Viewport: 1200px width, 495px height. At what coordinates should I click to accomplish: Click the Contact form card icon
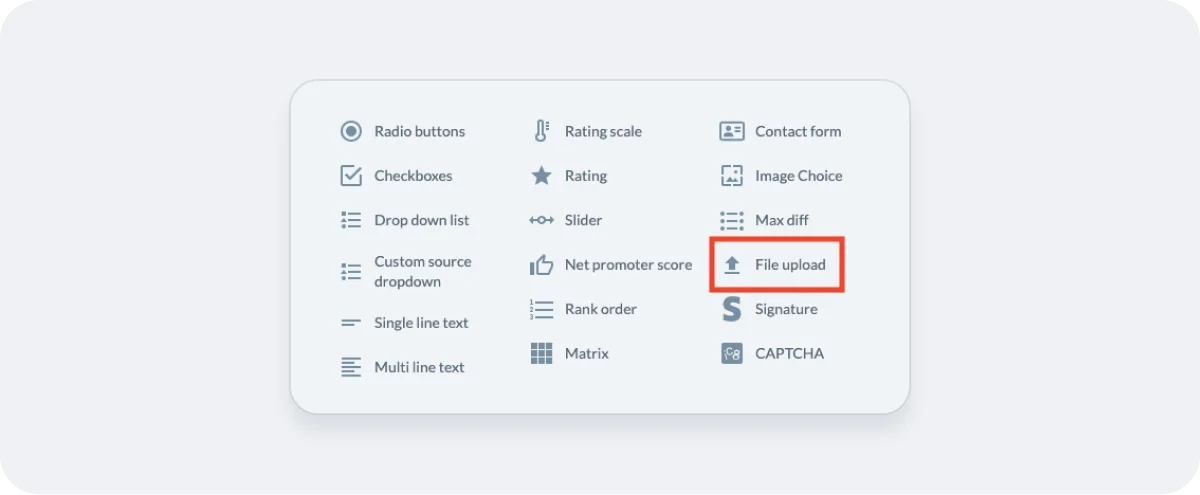click(732, 131)
